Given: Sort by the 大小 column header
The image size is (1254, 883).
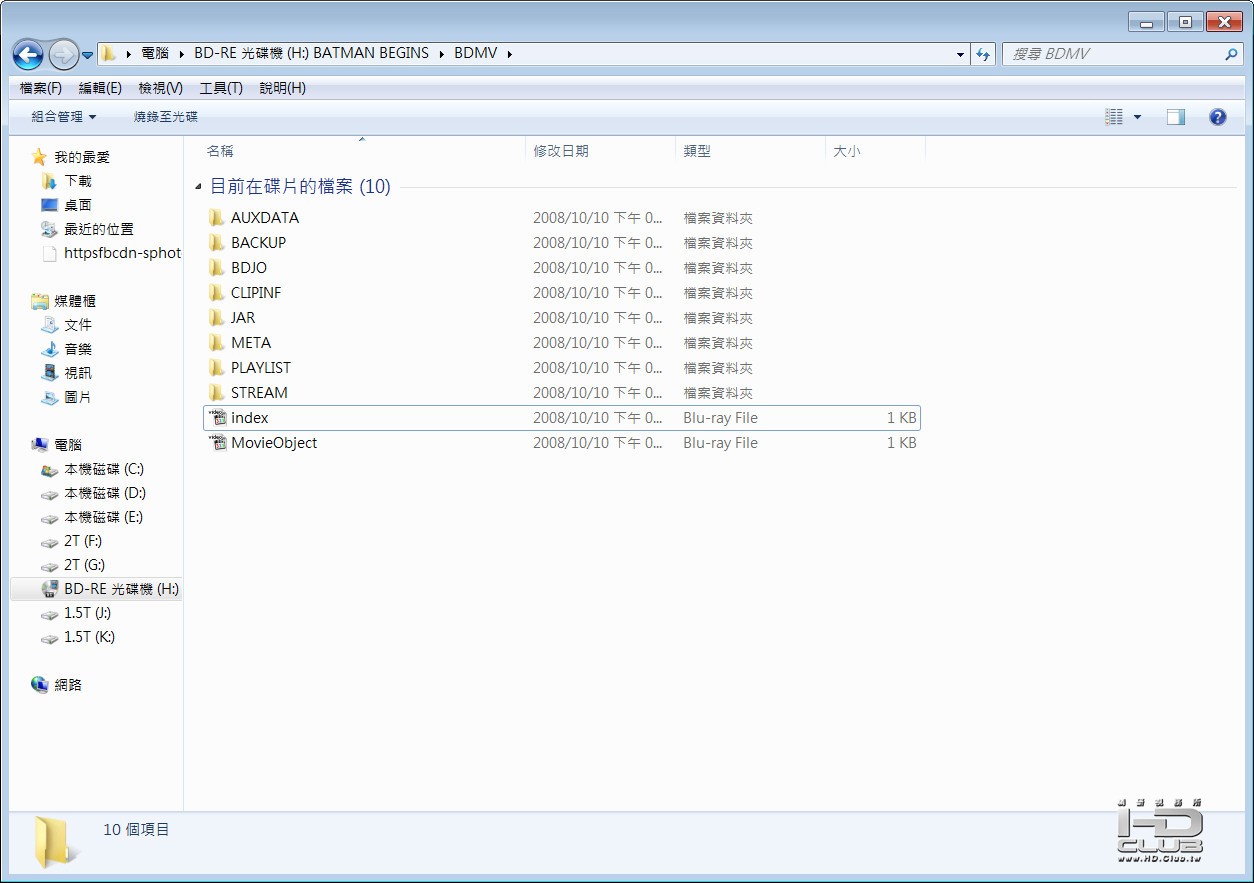Looking at the screenshot, I should [875, 151].
